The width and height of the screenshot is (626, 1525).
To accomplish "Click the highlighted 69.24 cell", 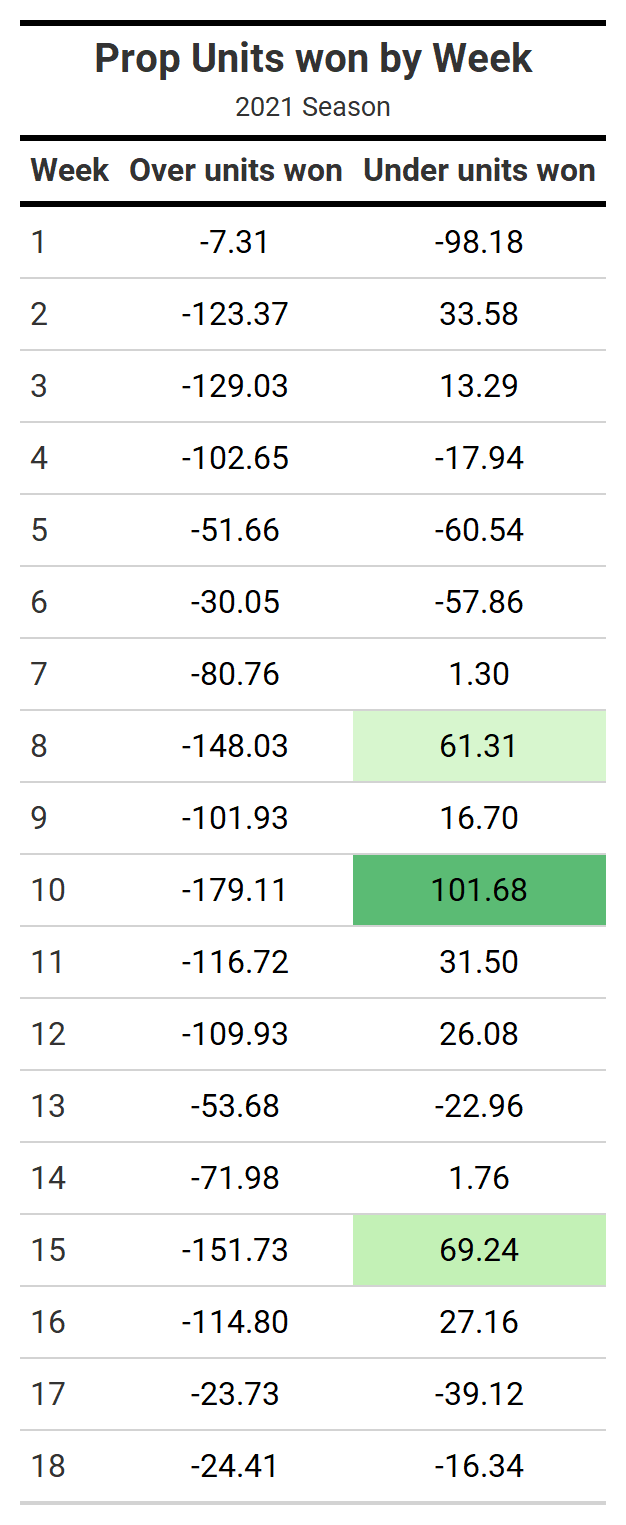I will pyautogui.click(x=479, y=1250).
